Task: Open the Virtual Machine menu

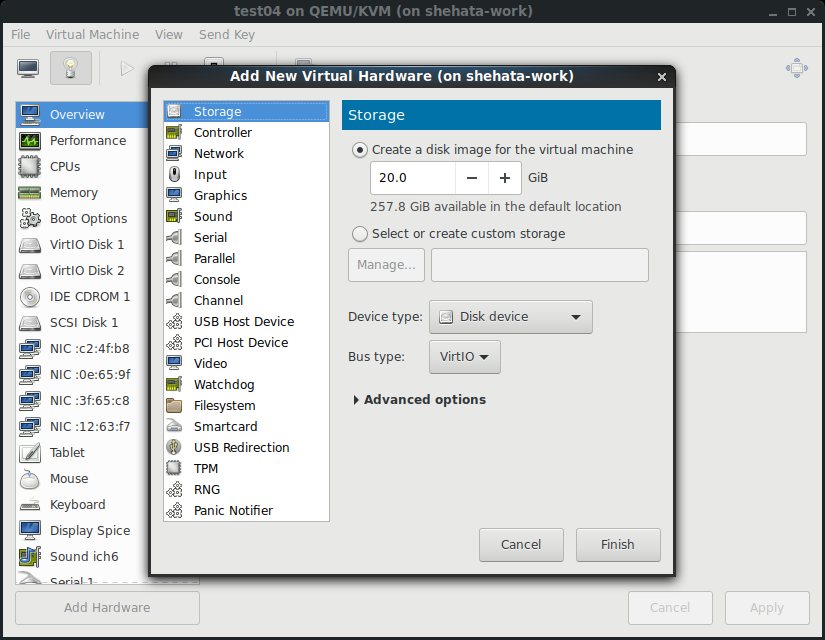Action: tap(92, 34)
